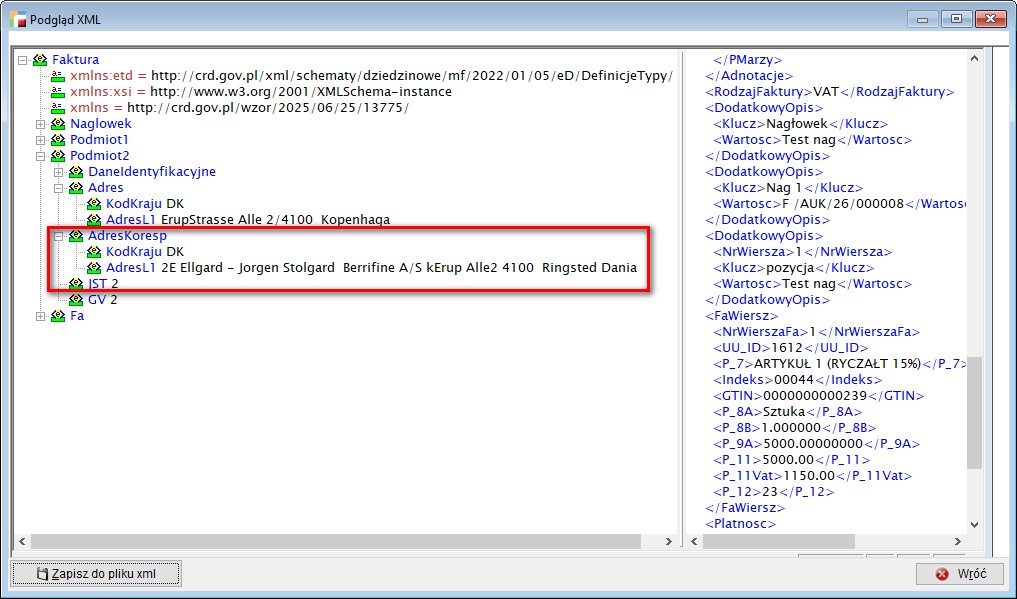Click the Faktura root element icon
1017x599 pixels.
pos(40,60)
